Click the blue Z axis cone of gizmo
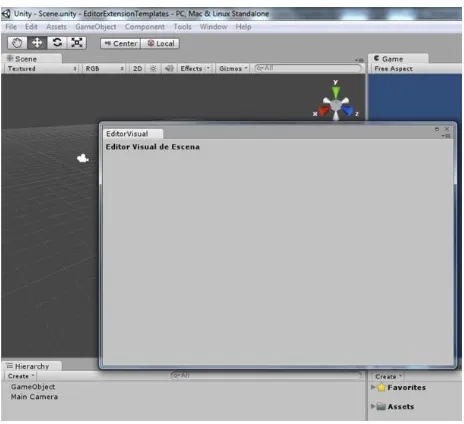This screenshot has height=424, width=464. [348, 111]
